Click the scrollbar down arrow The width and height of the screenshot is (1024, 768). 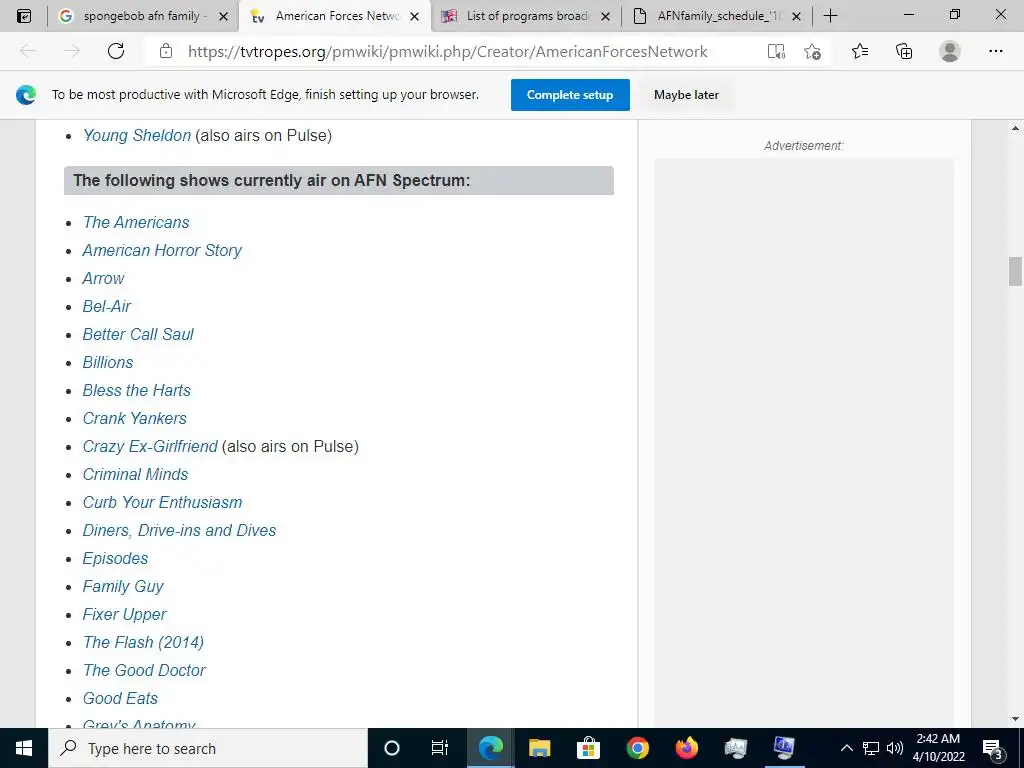pos(1015,719)
